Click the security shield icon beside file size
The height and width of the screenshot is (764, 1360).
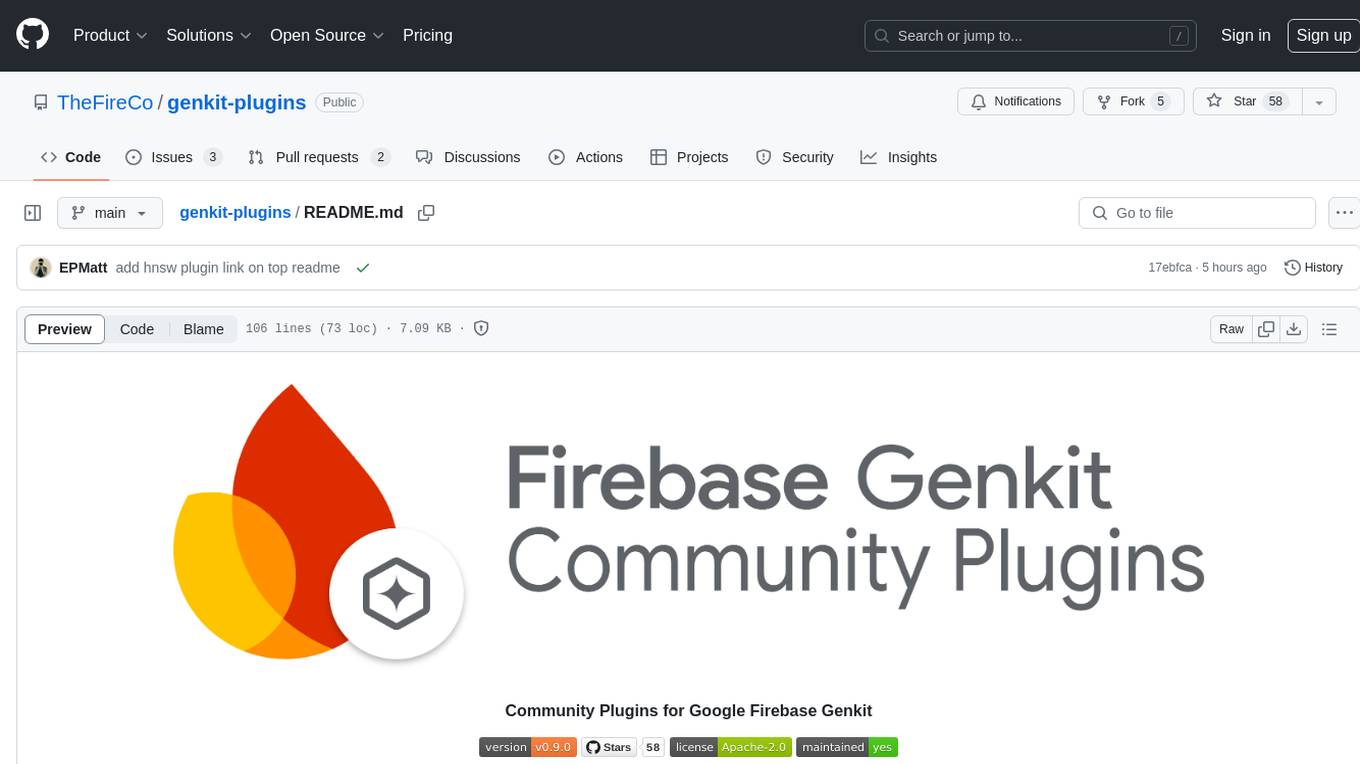click(481, 328)
